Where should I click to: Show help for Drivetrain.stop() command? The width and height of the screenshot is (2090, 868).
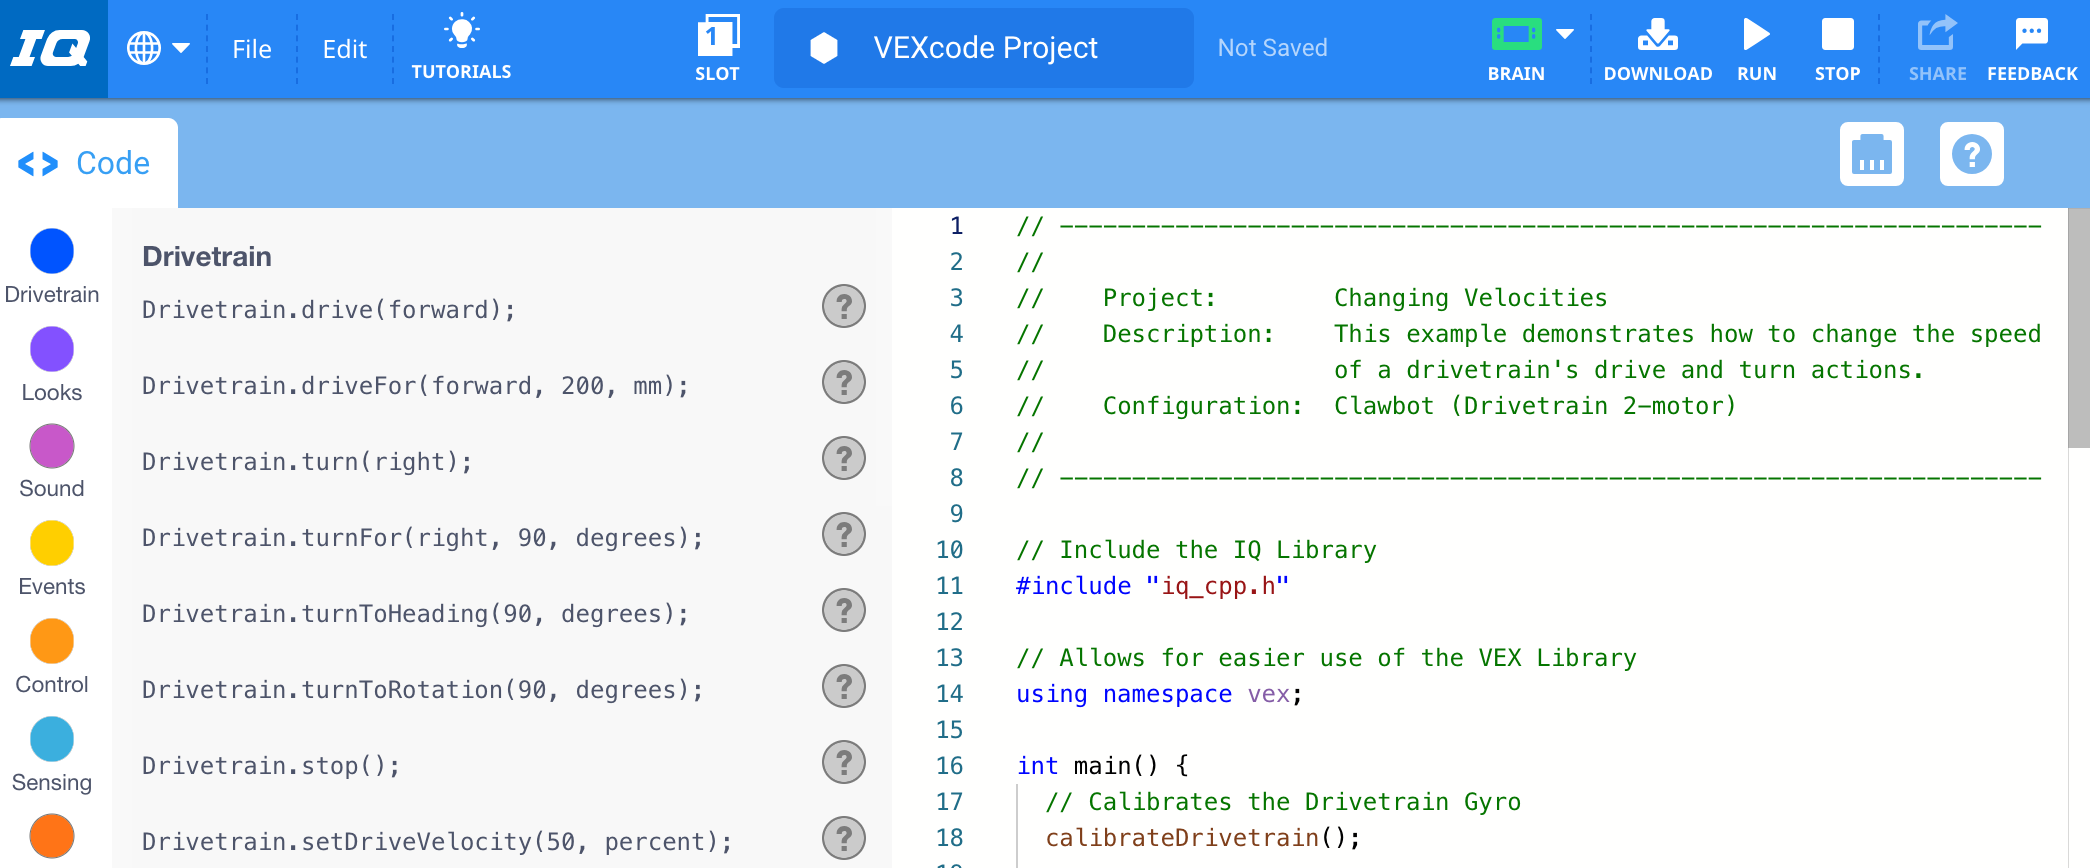point(843,762)
